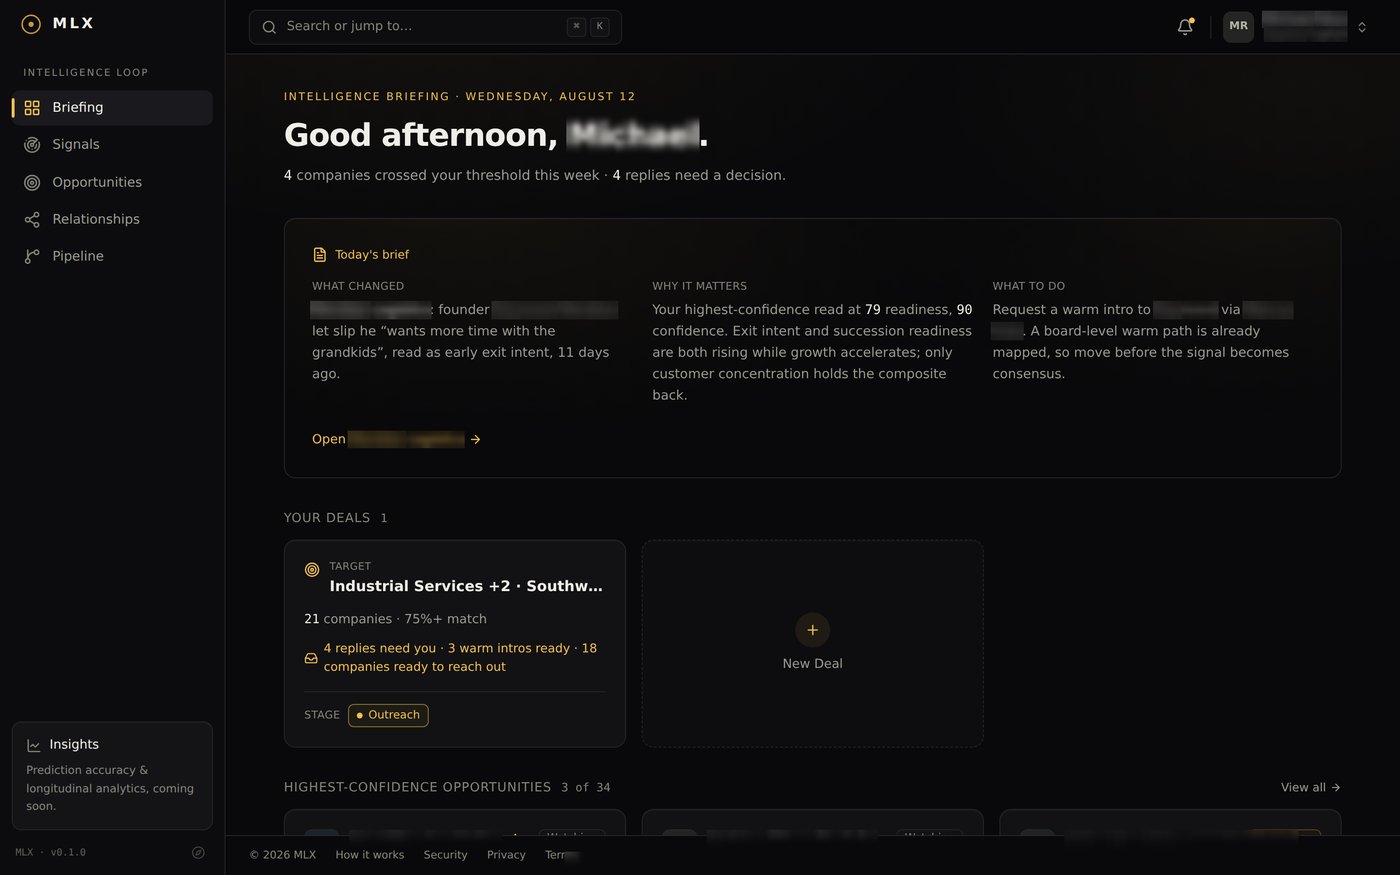
Task: Follow the Open company link in brief
Action: click(x=396, y=439)
